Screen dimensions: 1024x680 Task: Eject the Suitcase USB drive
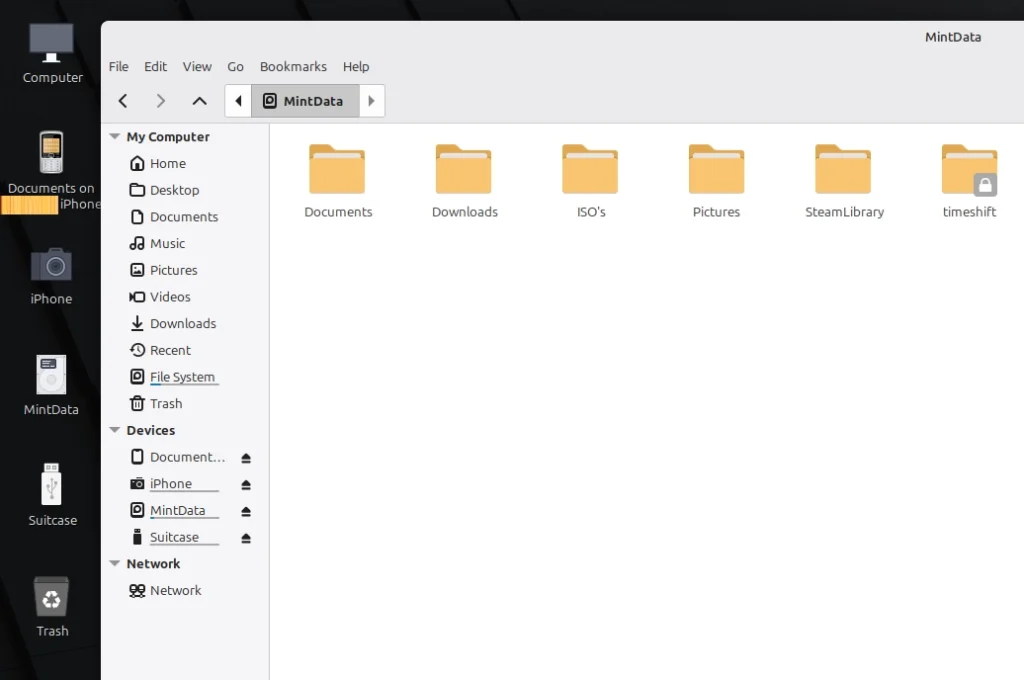246,537
